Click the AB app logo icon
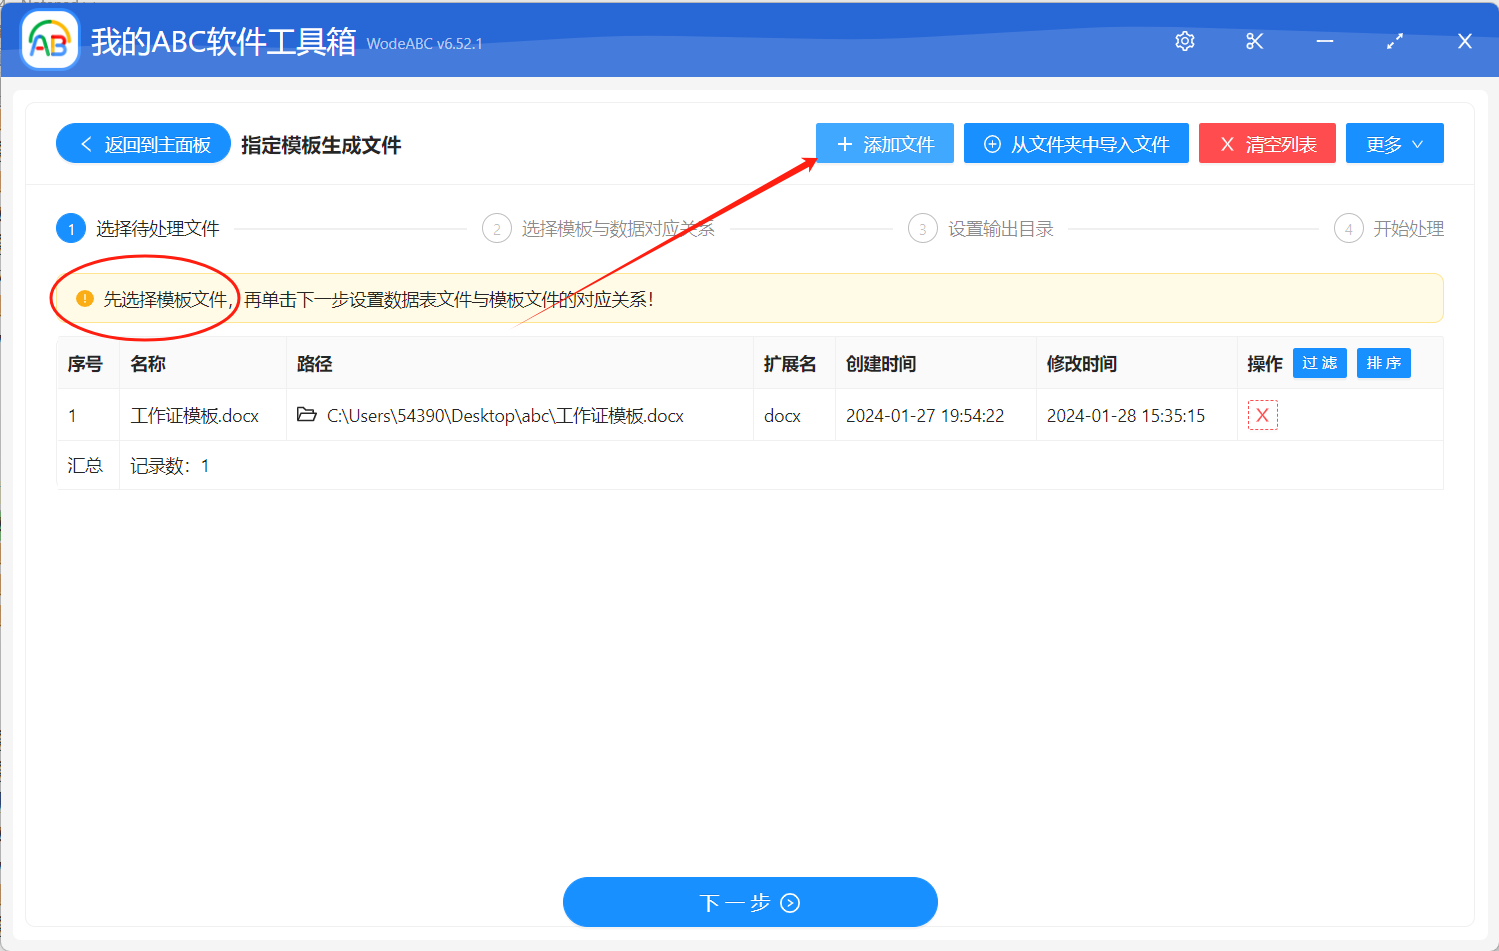This screenshot has width=1499, height=951. tap(48, 41)
